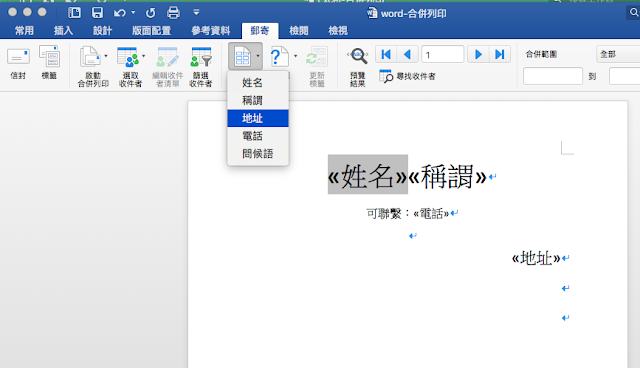Expand the Start Mail Merge dropdown arrow

click(106, 55)
